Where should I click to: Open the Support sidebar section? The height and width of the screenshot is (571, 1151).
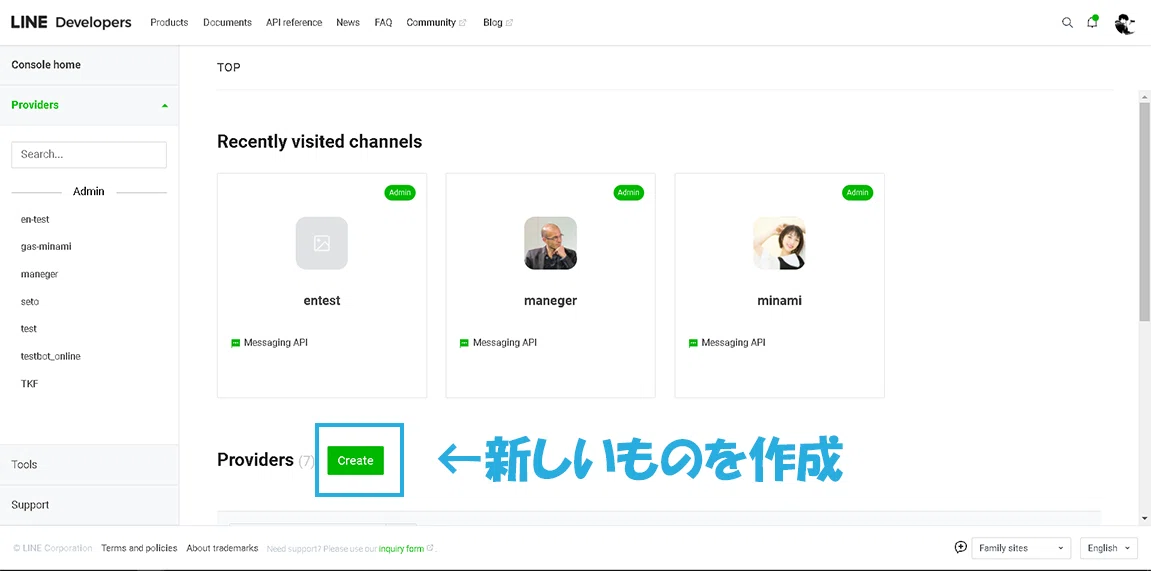coord(90,505)
